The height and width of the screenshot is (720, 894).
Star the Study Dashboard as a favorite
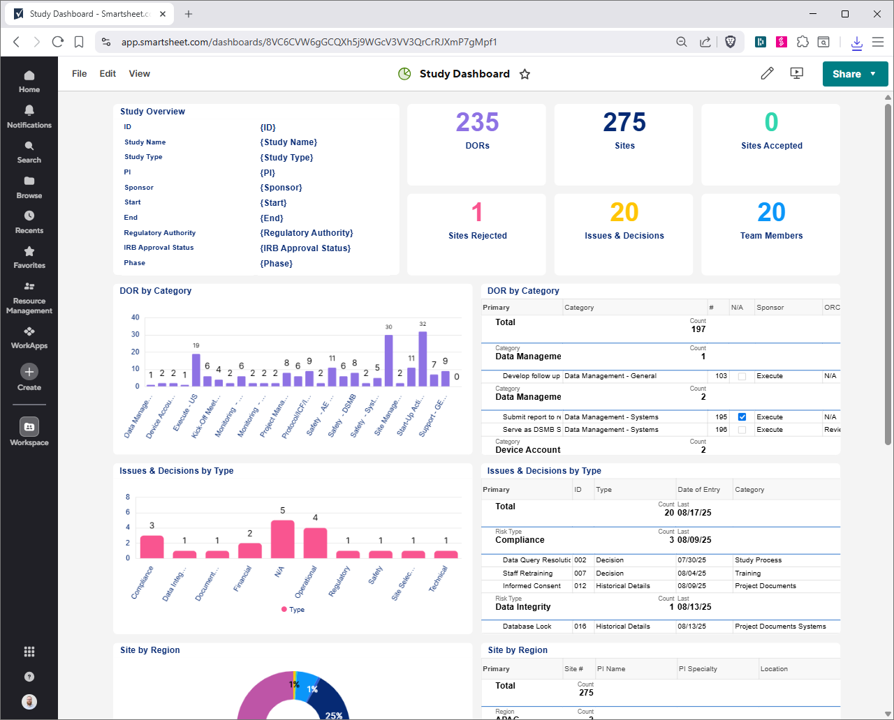coord(524,73)
